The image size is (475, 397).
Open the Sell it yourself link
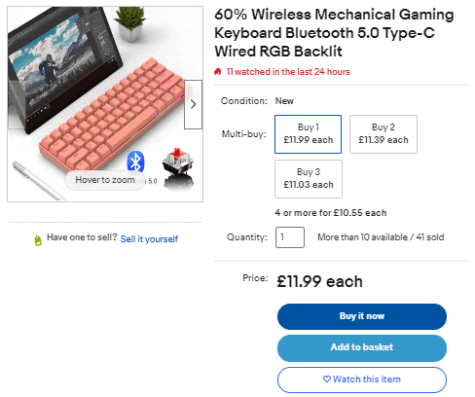click(149, 239)
